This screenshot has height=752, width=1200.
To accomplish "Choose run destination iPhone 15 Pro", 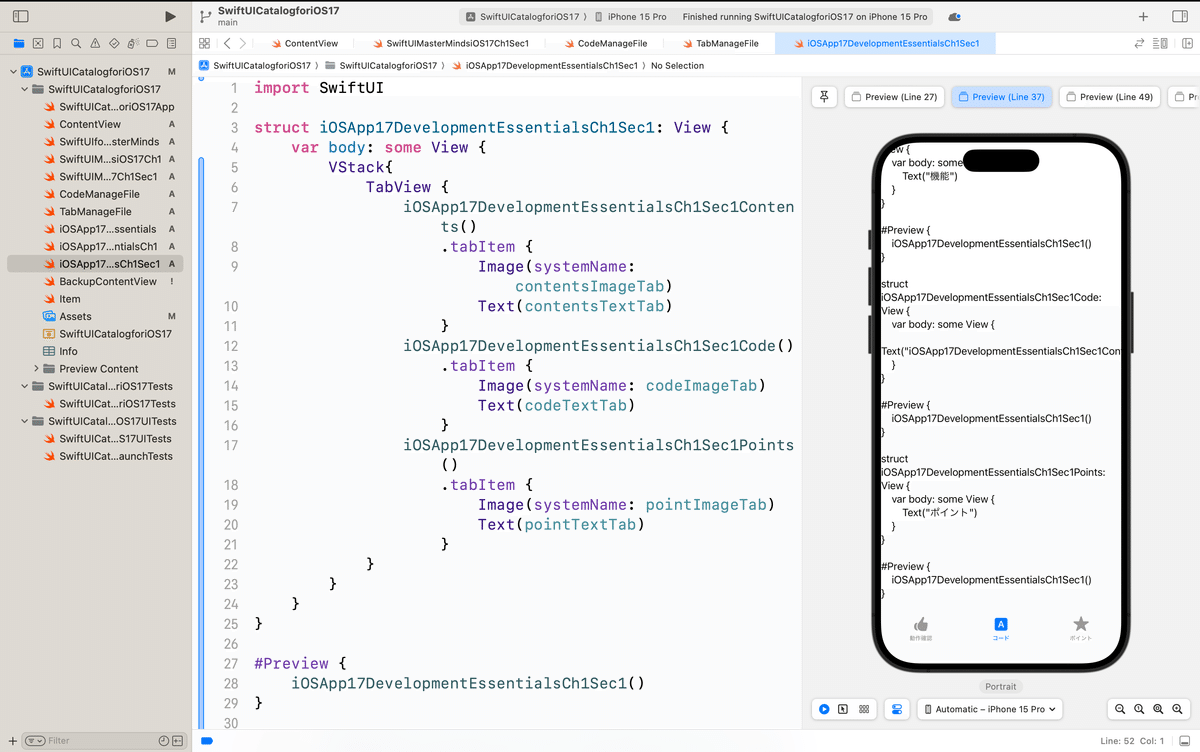I will point(630,17).
